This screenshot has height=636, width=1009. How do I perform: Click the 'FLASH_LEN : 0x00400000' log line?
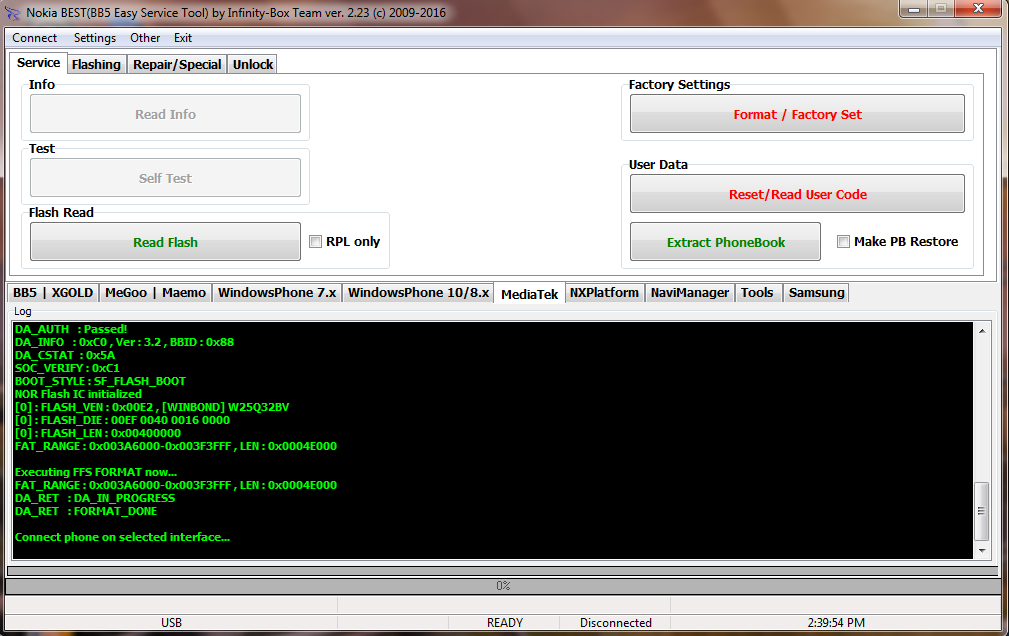98,433
